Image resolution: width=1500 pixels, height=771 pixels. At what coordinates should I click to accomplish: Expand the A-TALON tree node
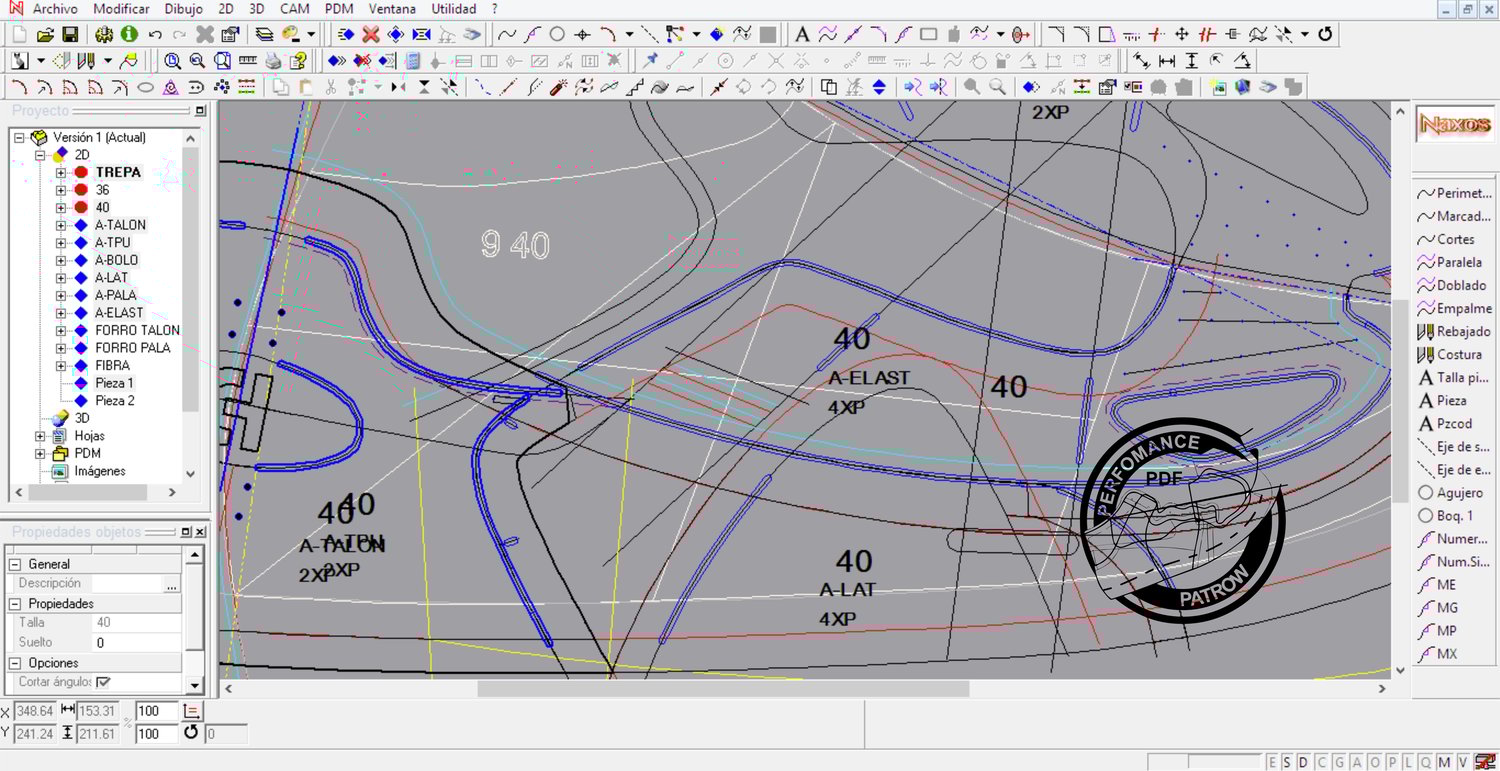click(61, 225)
